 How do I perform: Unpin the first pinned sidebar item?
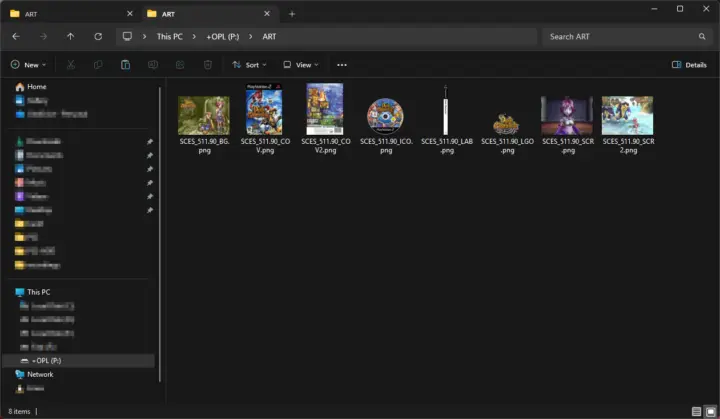(150, 142)
